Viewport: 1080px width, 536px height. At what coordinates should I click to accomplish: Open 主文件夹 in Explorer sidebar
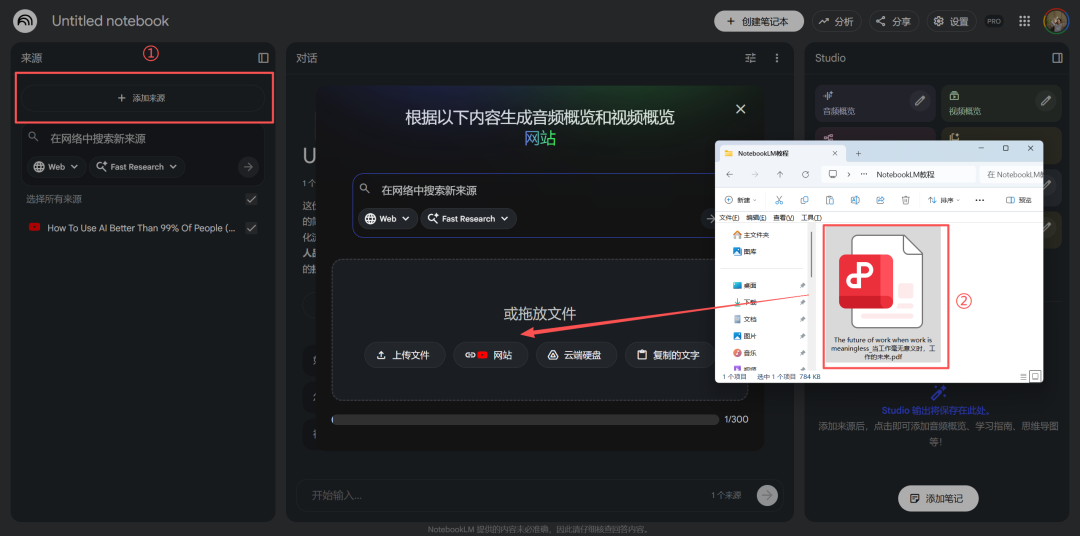pyautogui.click(x=751, y=235)
